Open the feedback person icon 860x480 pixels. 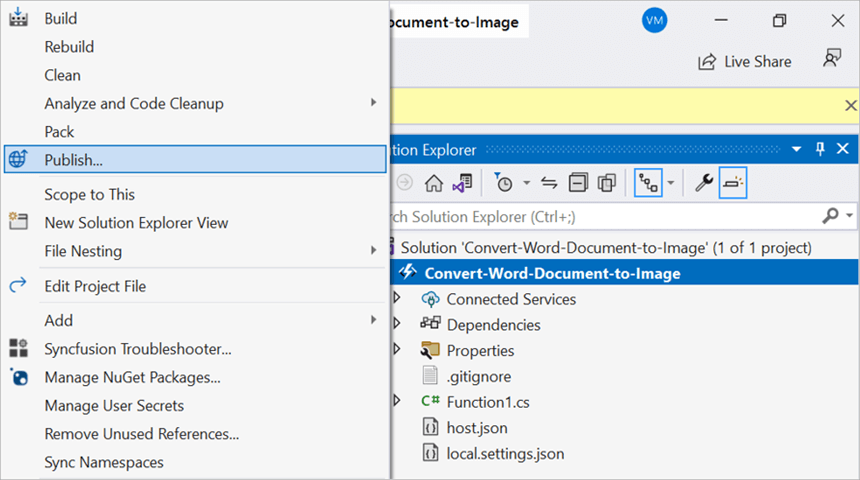click(832, 58)
